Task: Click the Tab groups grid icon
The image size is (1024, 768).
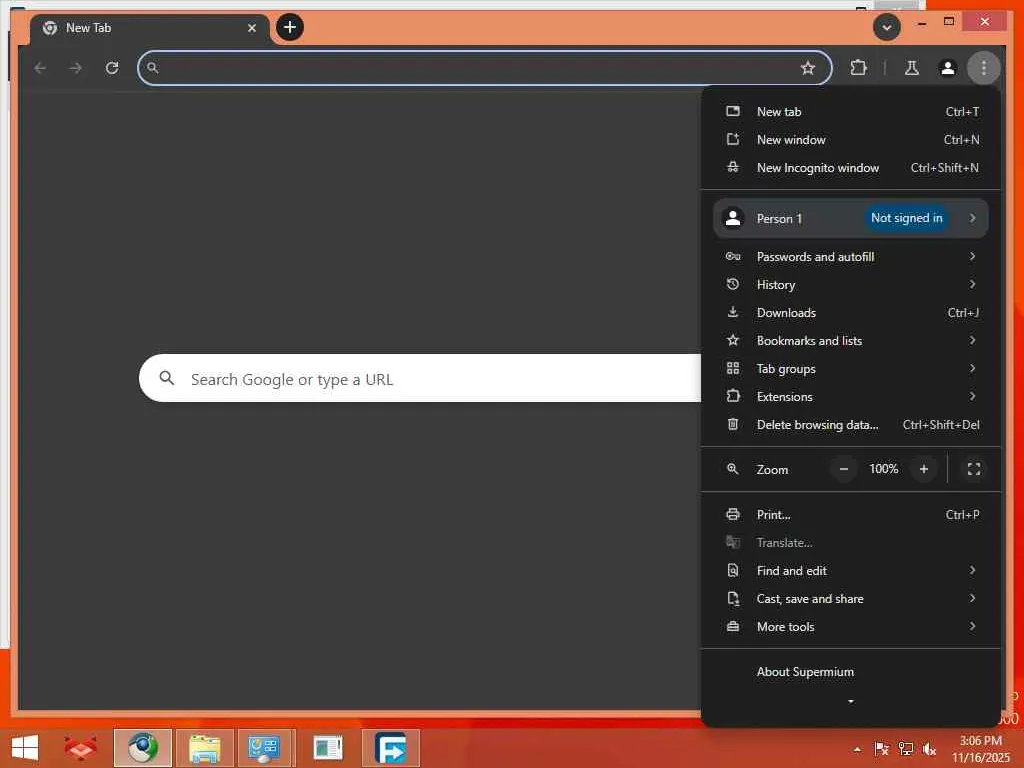Action: 733,368
